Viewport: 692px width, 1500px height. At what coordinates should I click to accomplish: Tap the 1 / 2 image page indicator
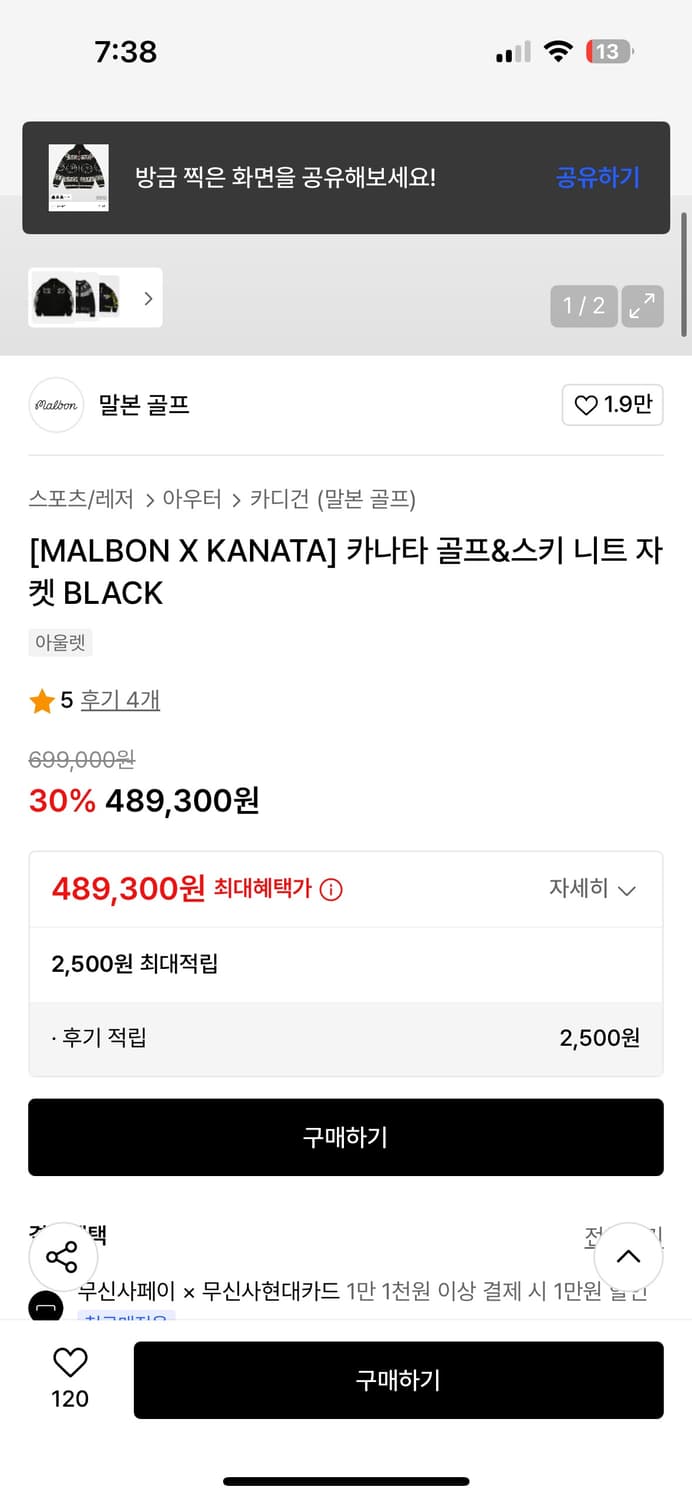(x=584, y=305)
